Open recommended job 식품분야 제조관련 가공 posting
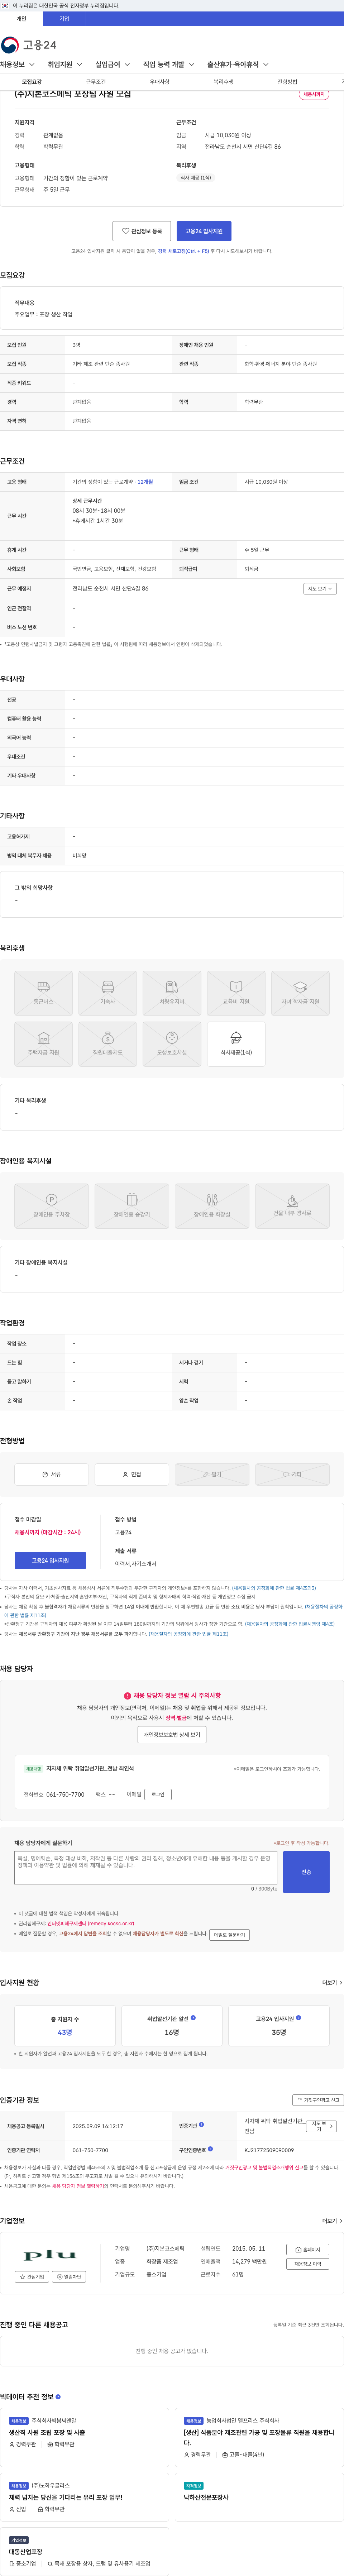This screenshot has height=2576, width=344. coord(259,2437)
